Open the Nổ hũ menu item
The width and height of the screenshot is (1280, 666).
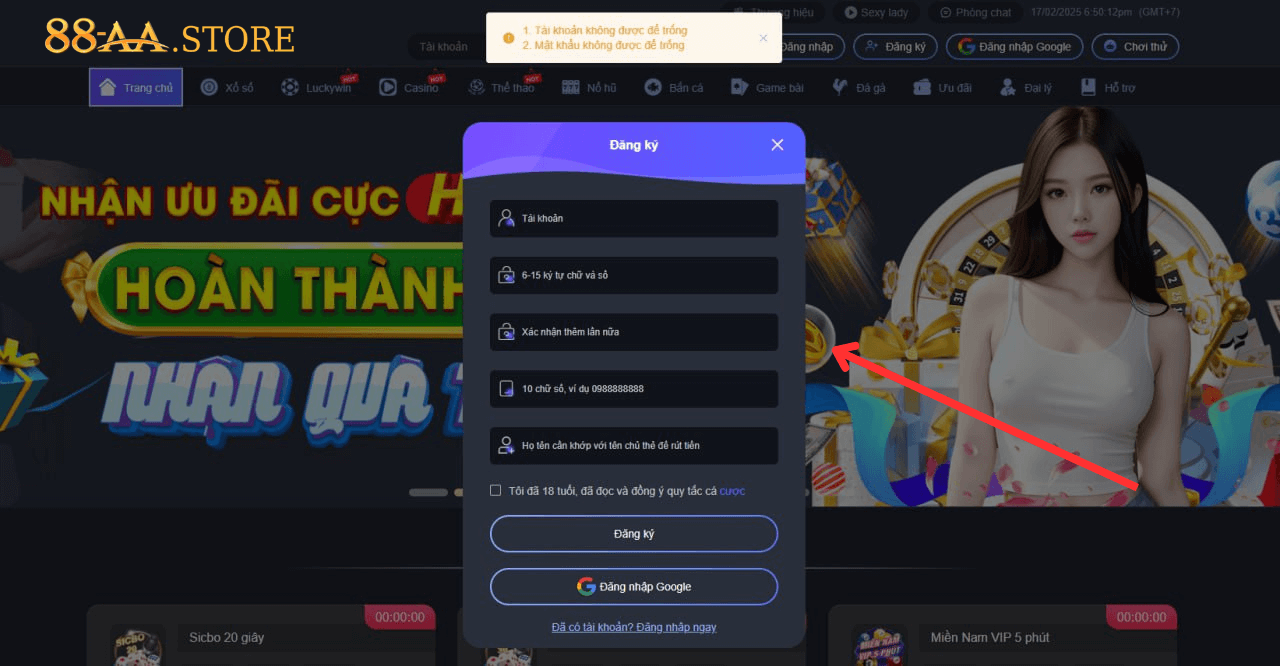(589, 88)
